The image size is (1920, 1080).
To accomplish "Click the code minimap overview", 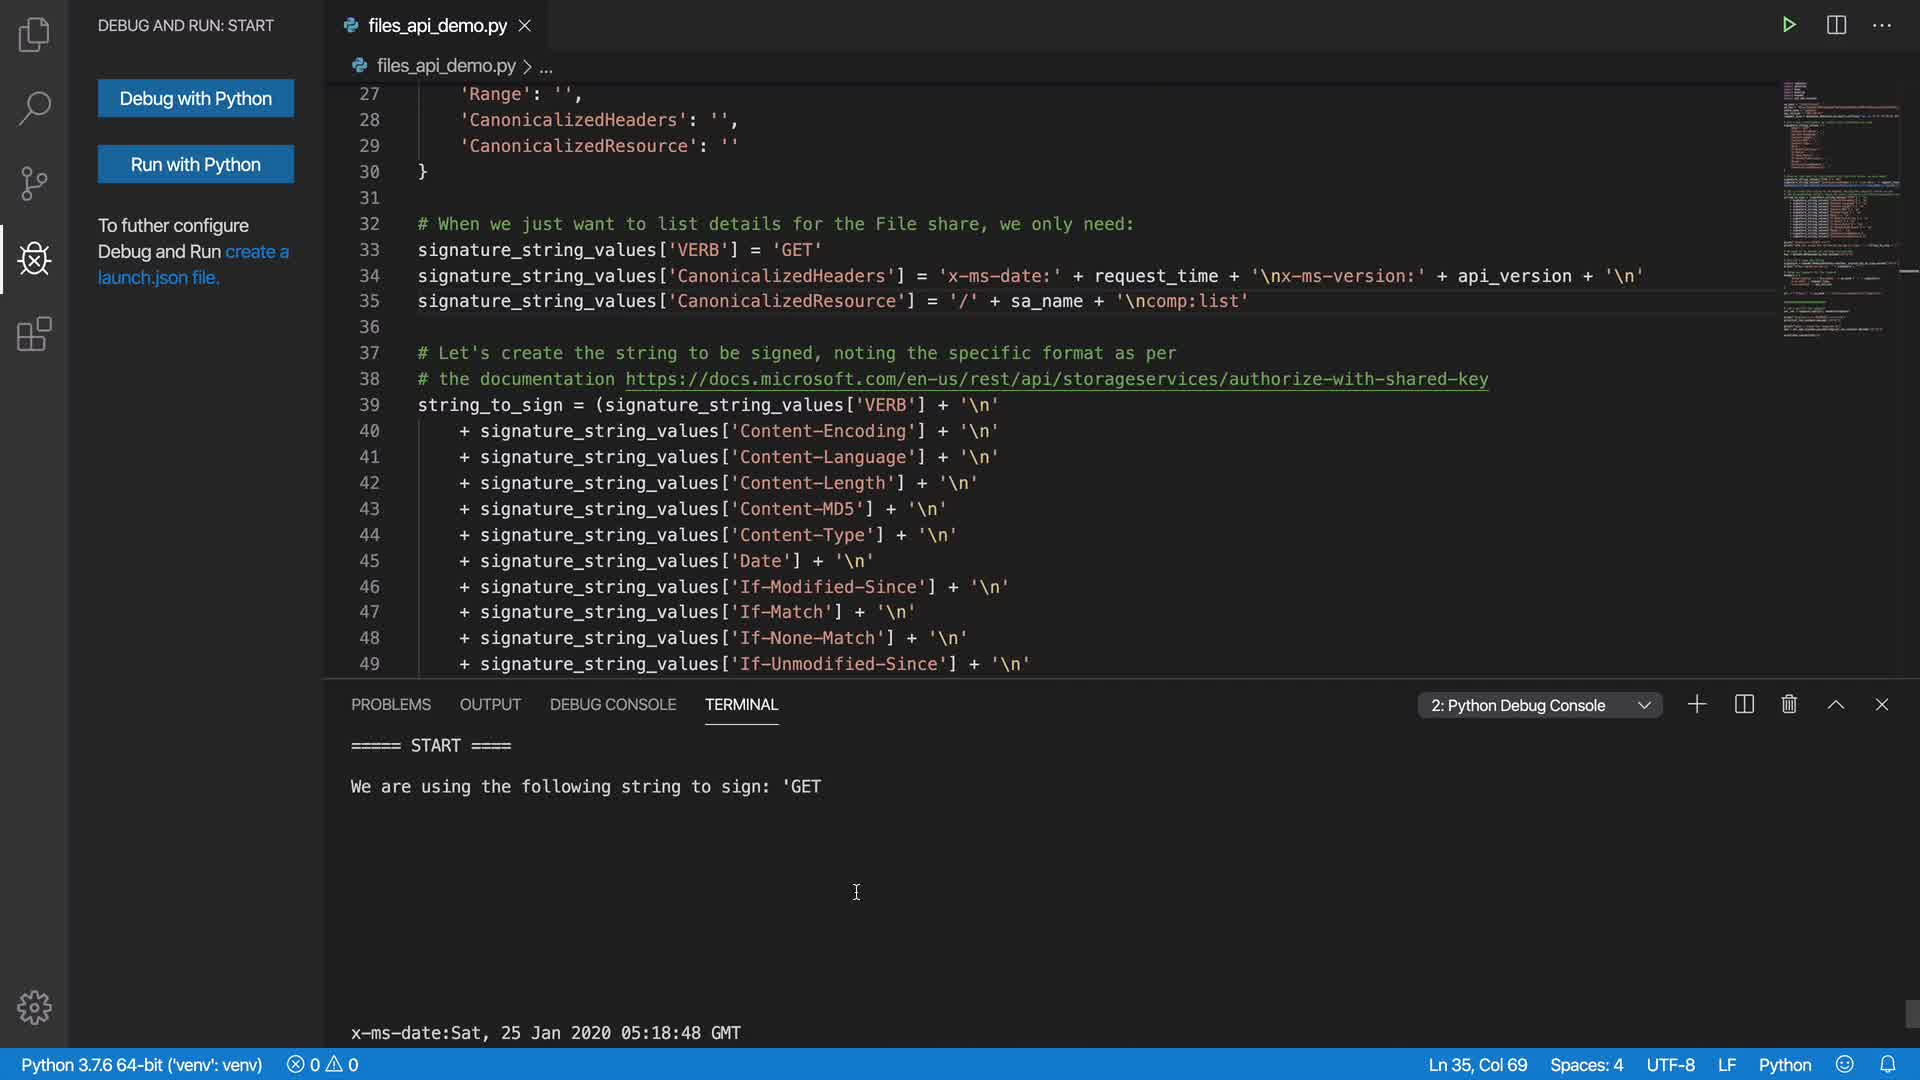I will [x=1840, y=210].
